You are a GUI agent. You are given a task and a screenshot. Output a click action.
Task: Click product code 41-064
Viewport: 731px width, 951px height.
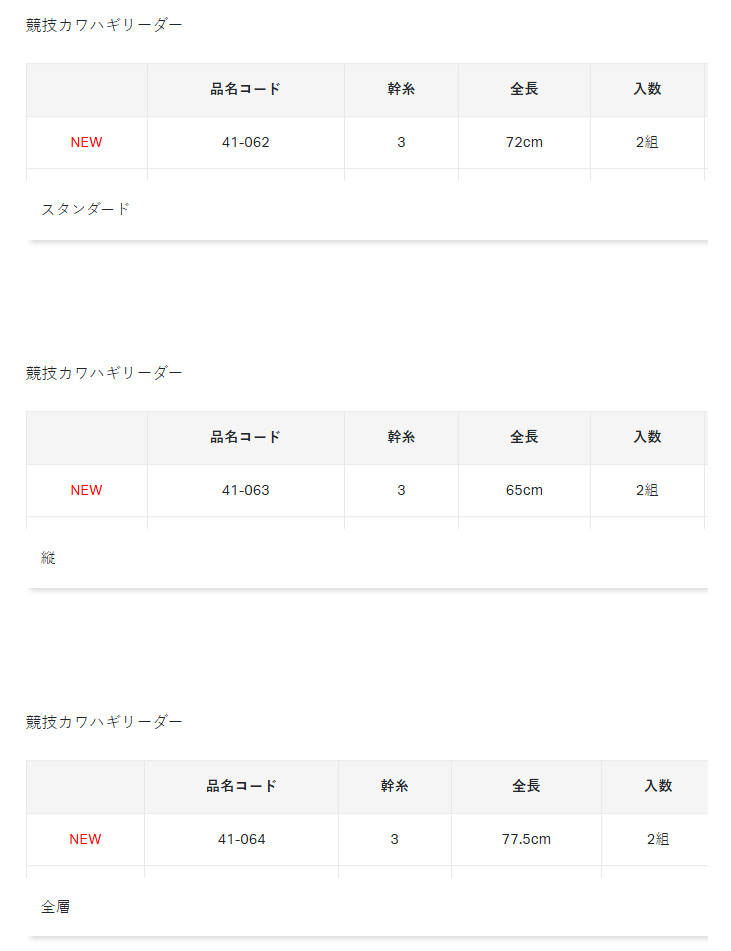241,839
